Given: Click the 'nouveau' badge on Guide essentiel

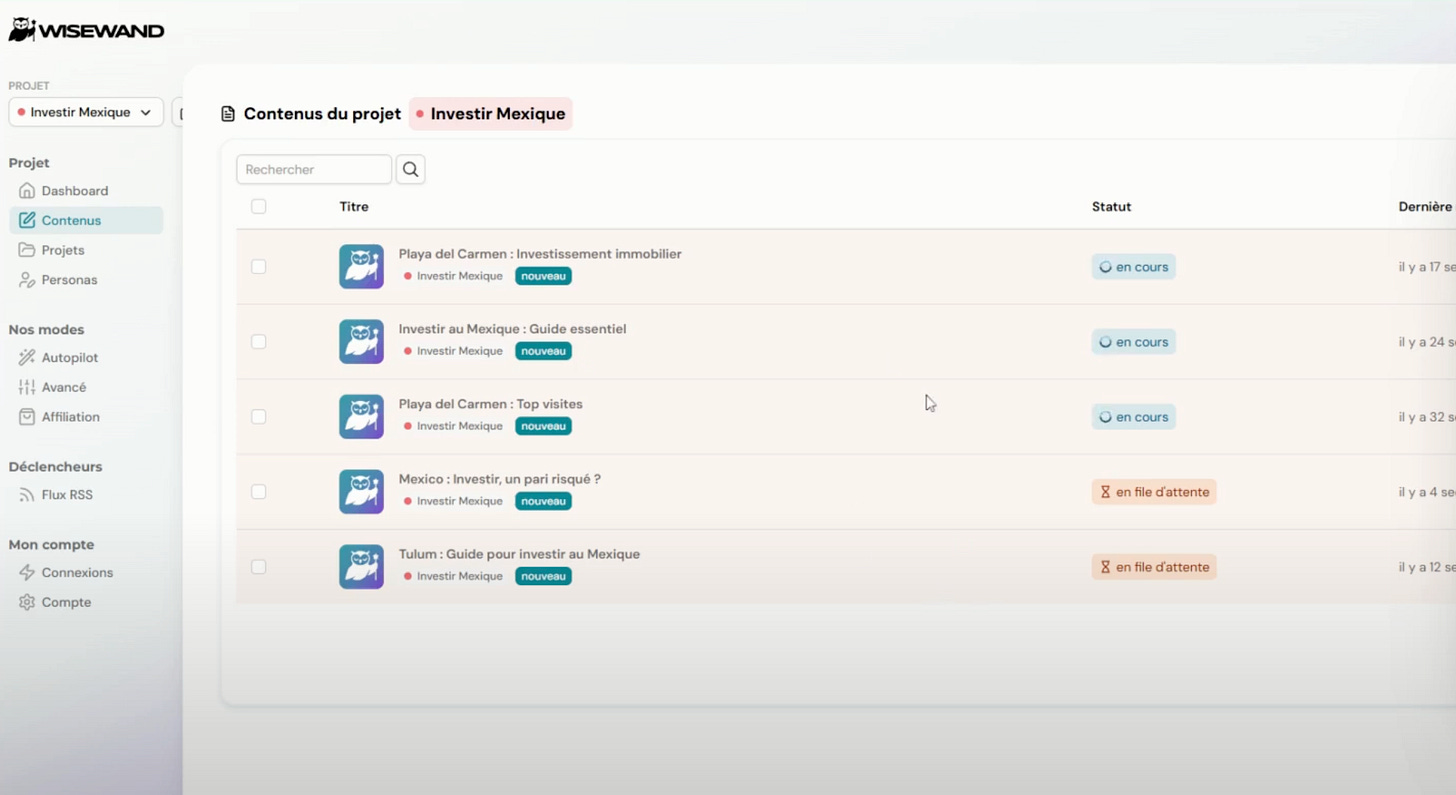Looking at the screenshot, I should coord(543,351).
